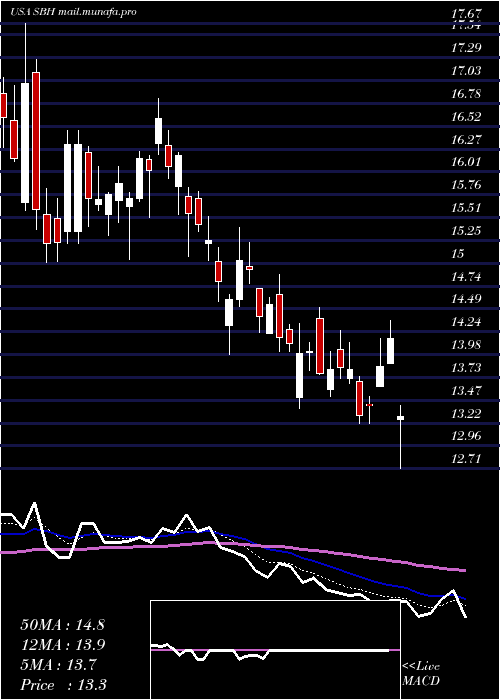Click the 'Price : 13.3' readout
500x700 pixels.
click(x=63, y=685)
